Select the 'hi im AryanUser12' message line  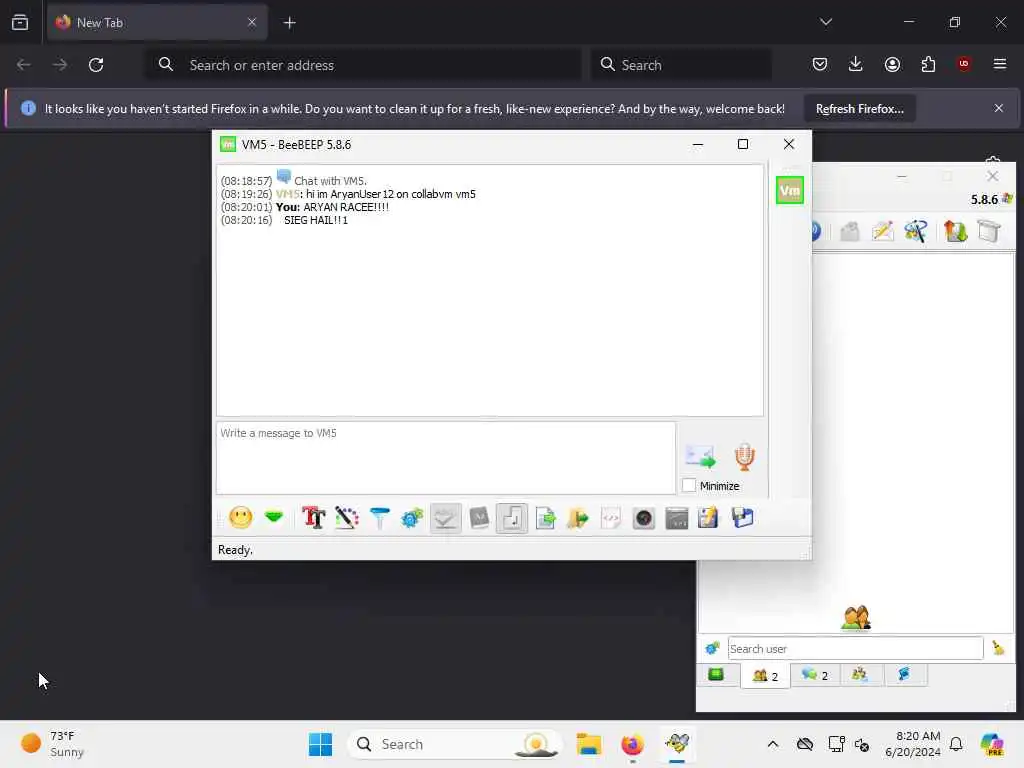click(391, 194)
